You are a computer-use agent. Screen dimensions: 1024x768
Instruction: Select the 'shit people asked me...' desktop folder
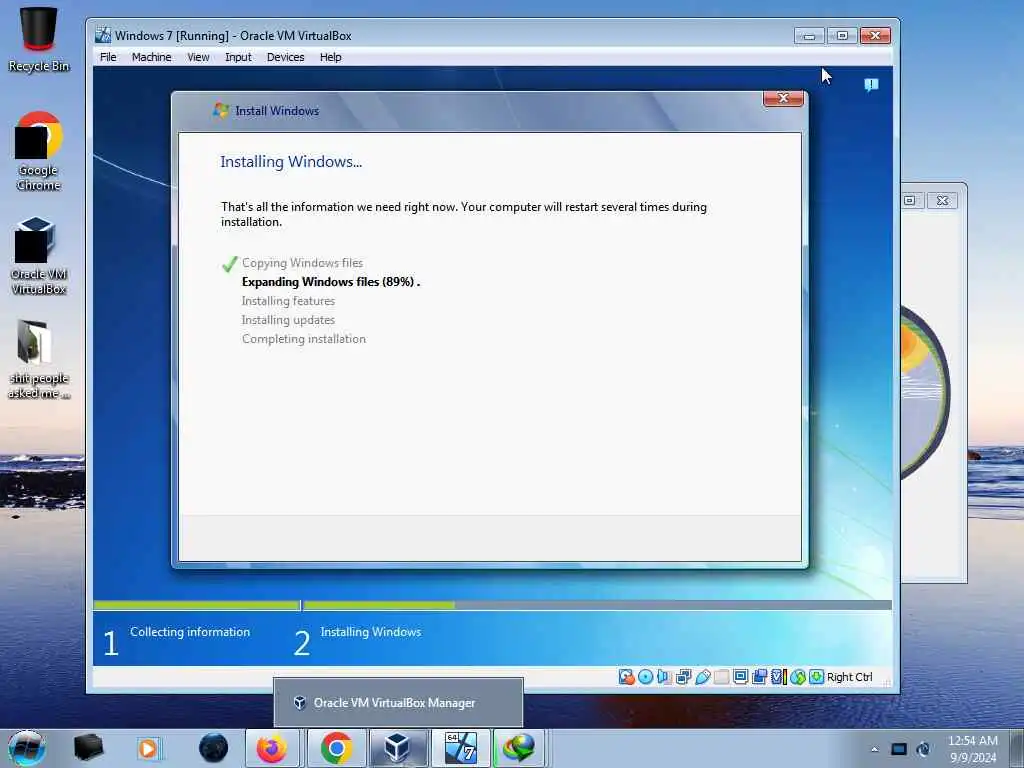[39, 359]
